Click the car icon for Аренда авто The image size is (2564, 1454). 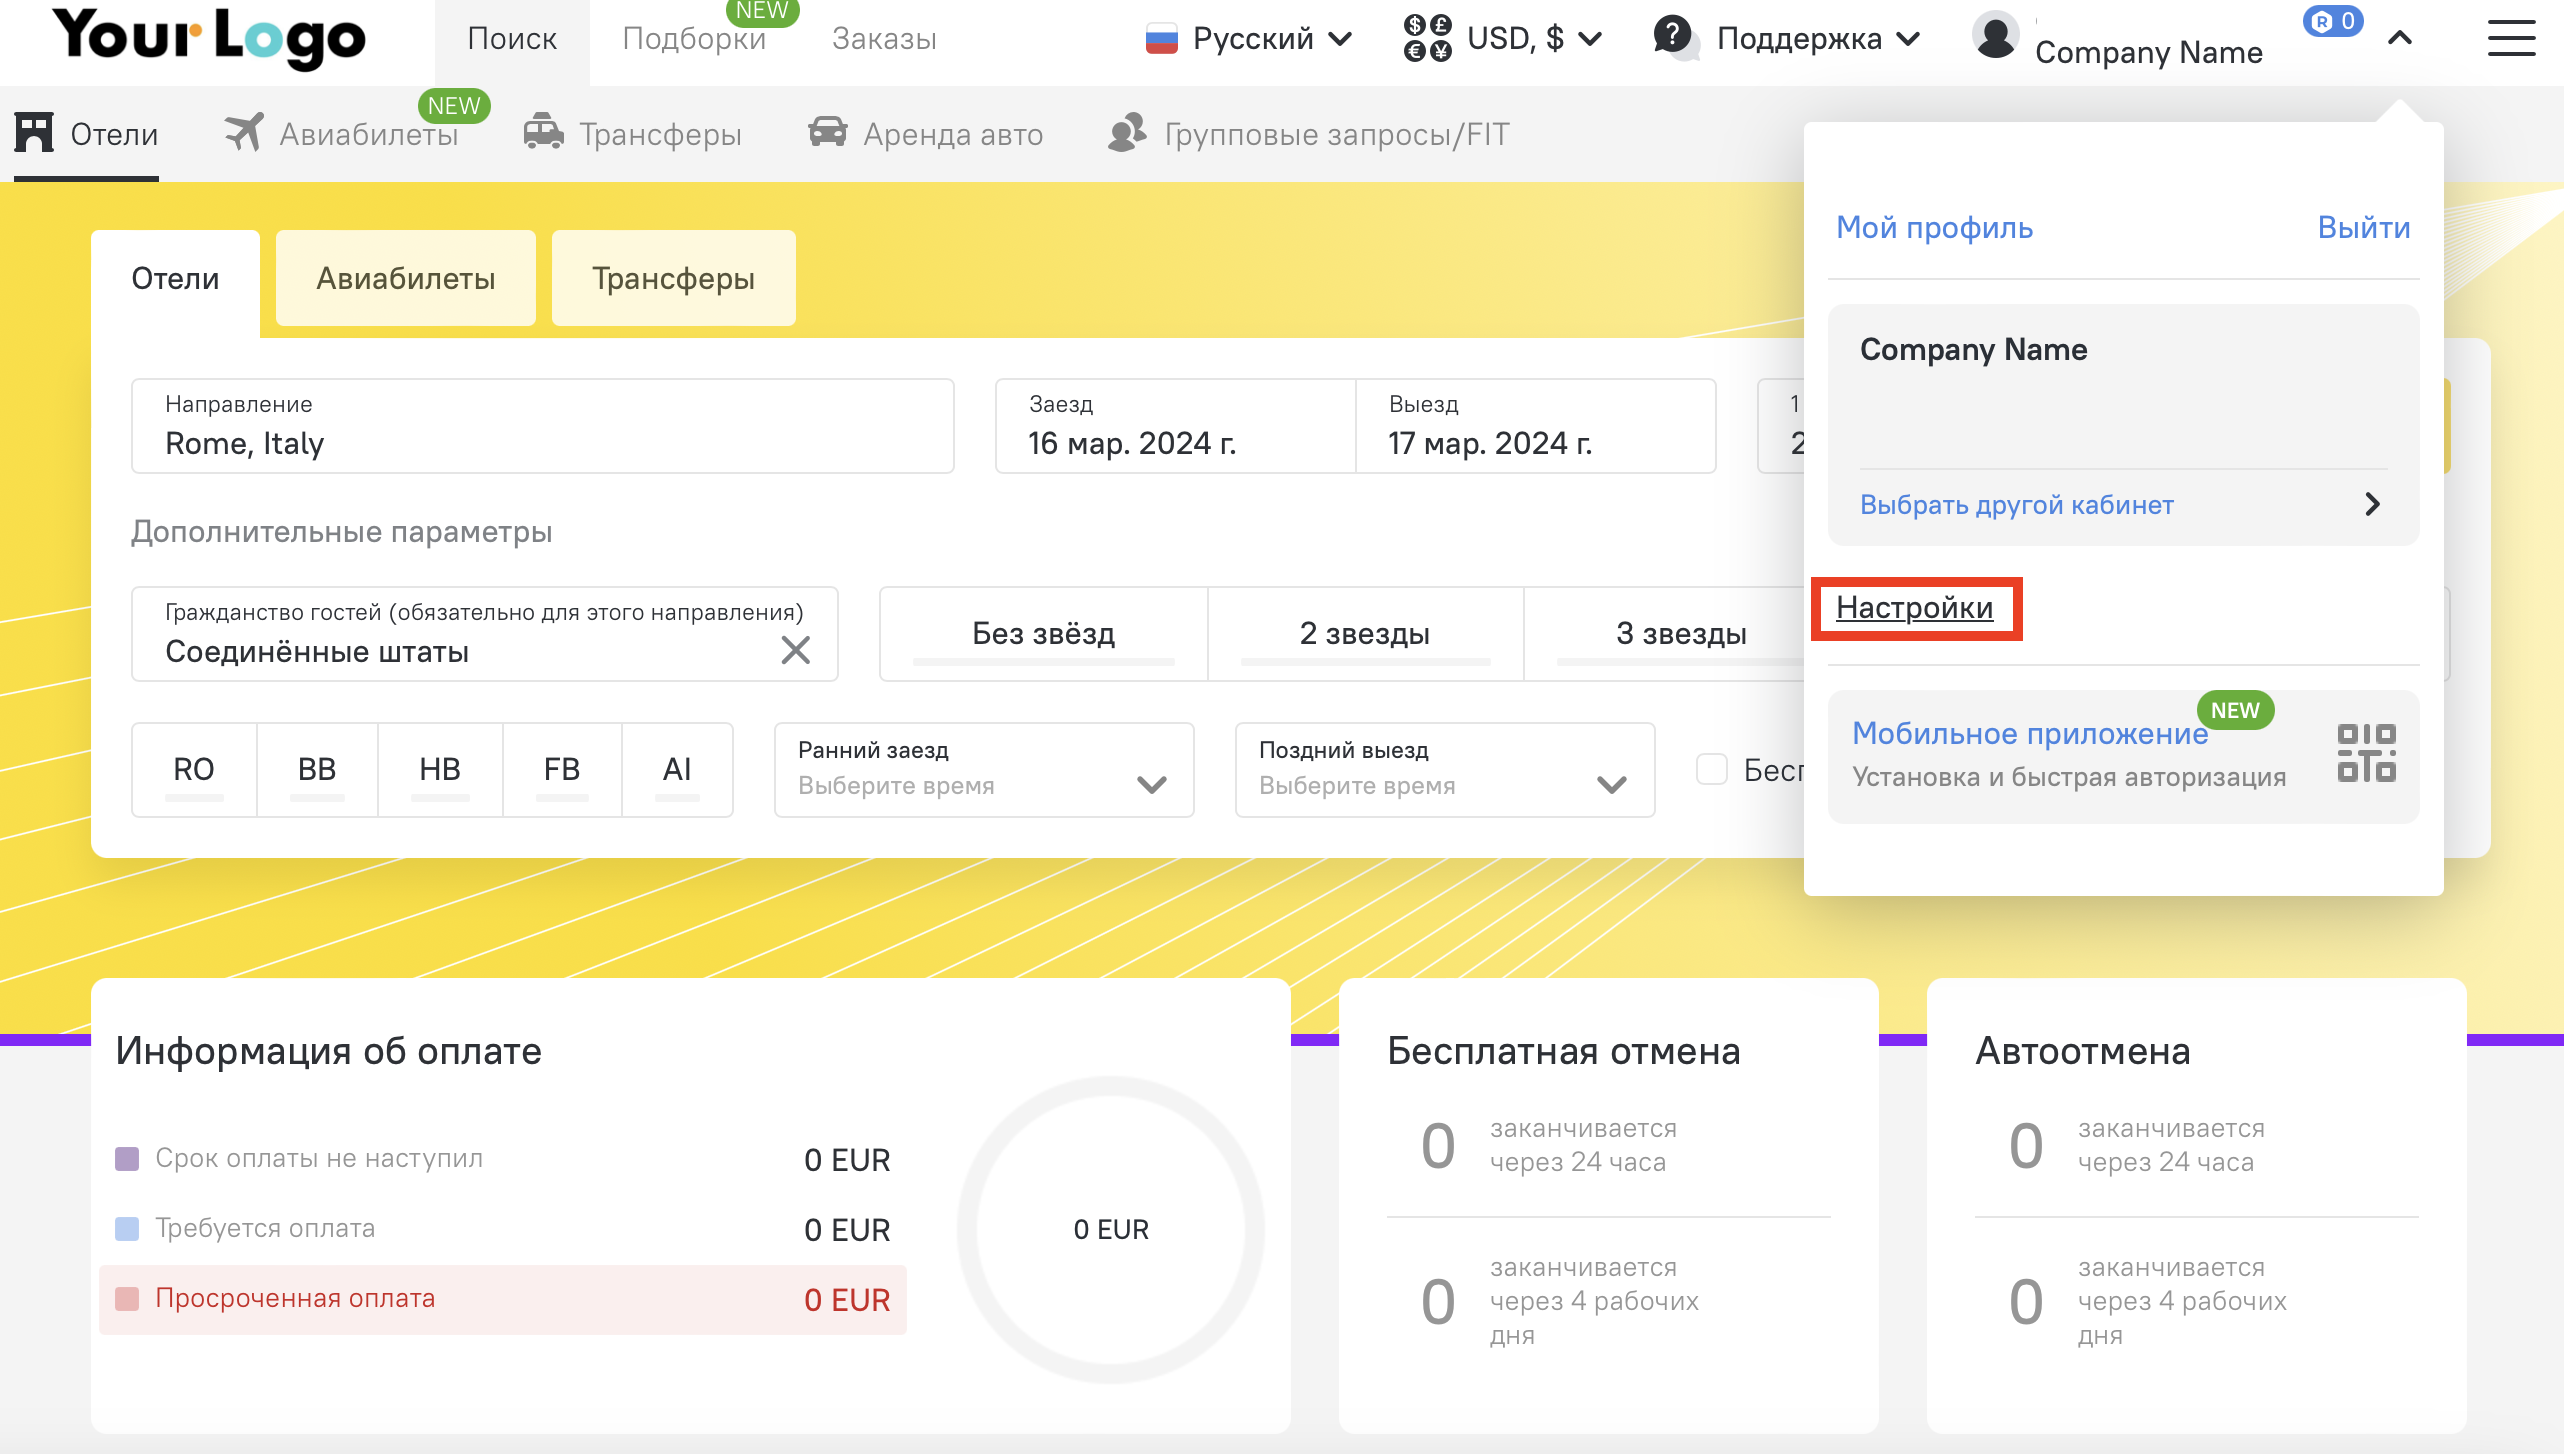(x=828, y=133)
